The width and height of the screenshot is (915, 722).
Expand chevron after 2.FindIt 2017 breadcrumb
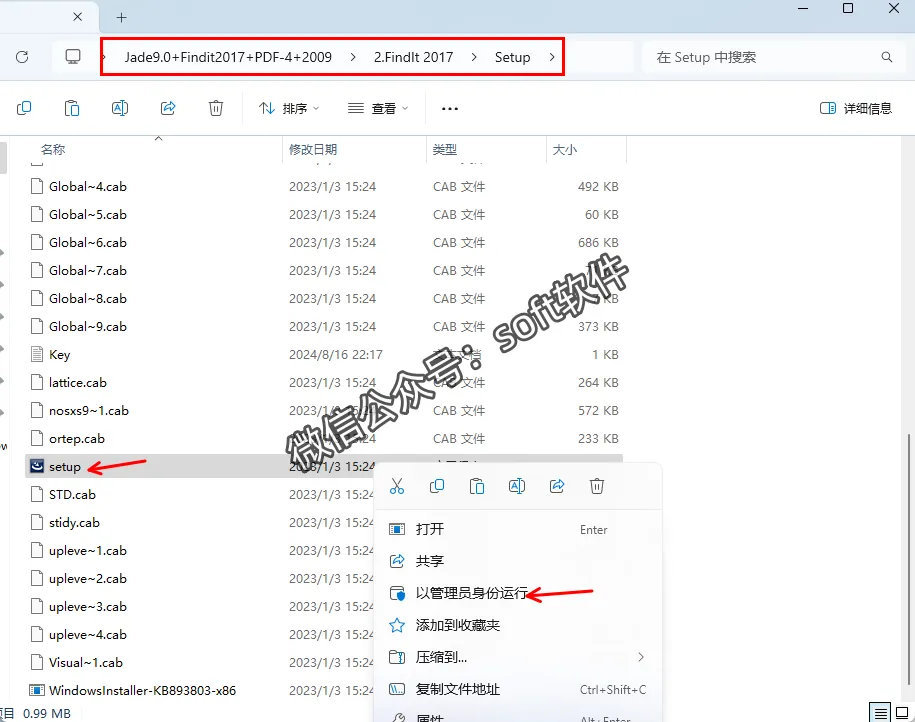474,57
